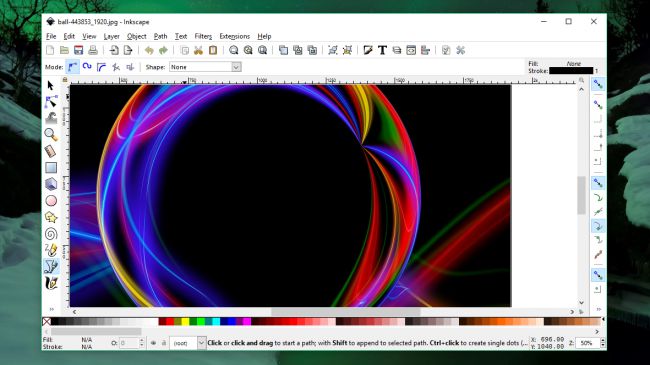Click the Cut scissors icon
650x365 pixels.
199,50
